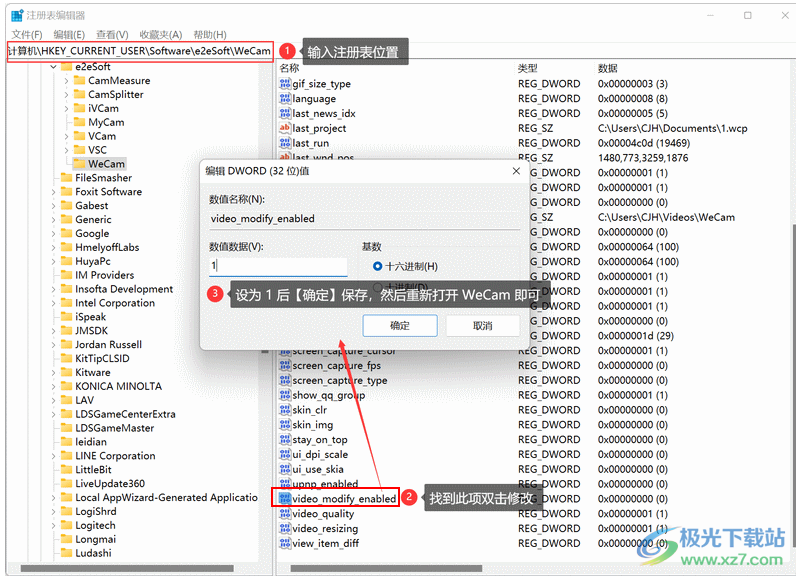Select the HuyaPc tree item
796x576 pixels.
point(93,261)
